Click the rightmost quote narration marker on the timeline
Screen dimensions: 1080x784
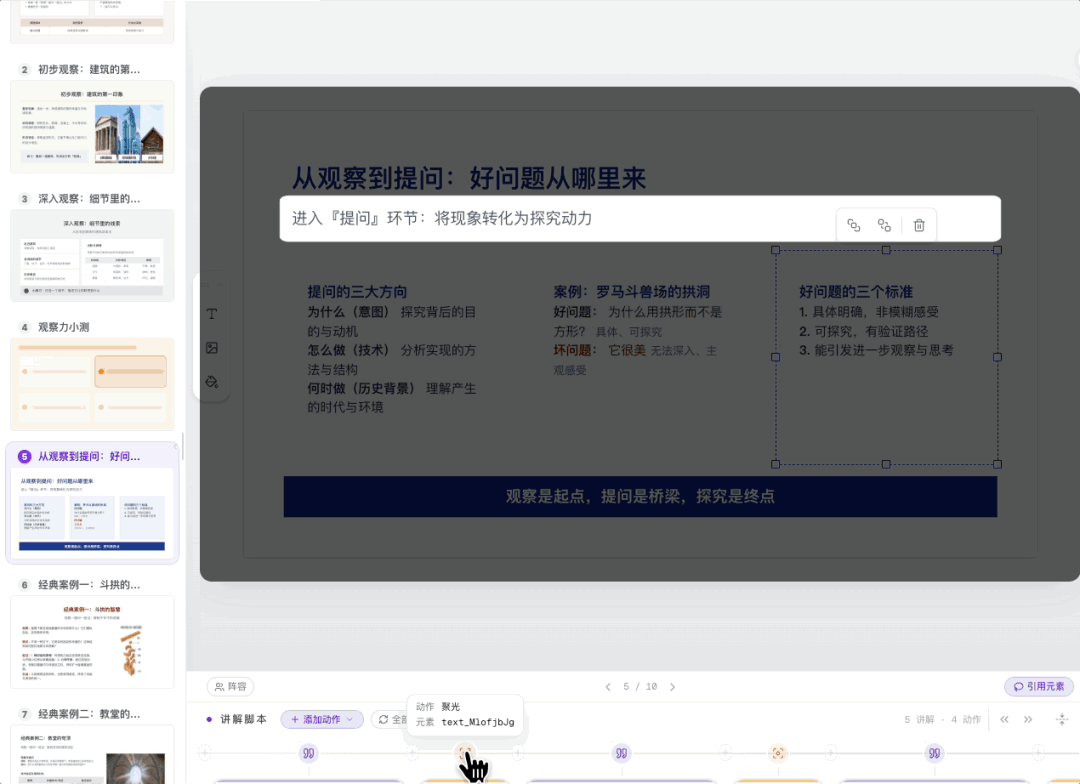[934, 753]
